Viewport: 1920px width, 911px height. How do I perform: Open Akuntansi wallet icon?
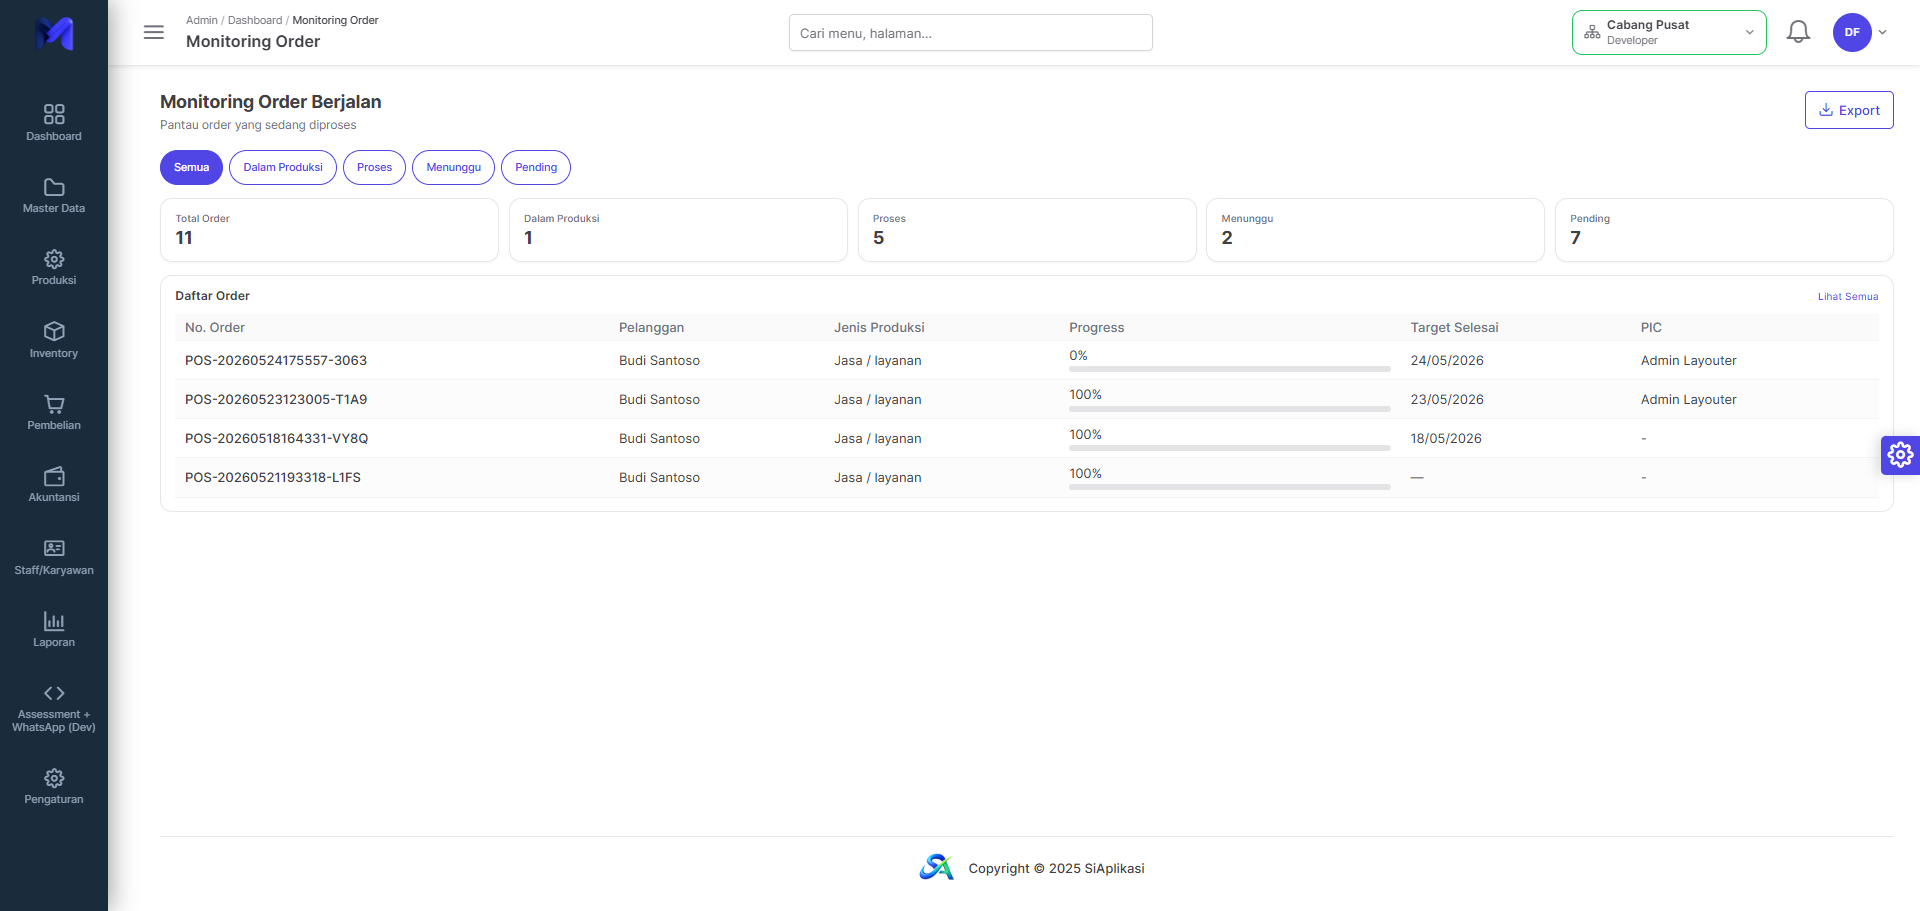[x=54, y=476]
